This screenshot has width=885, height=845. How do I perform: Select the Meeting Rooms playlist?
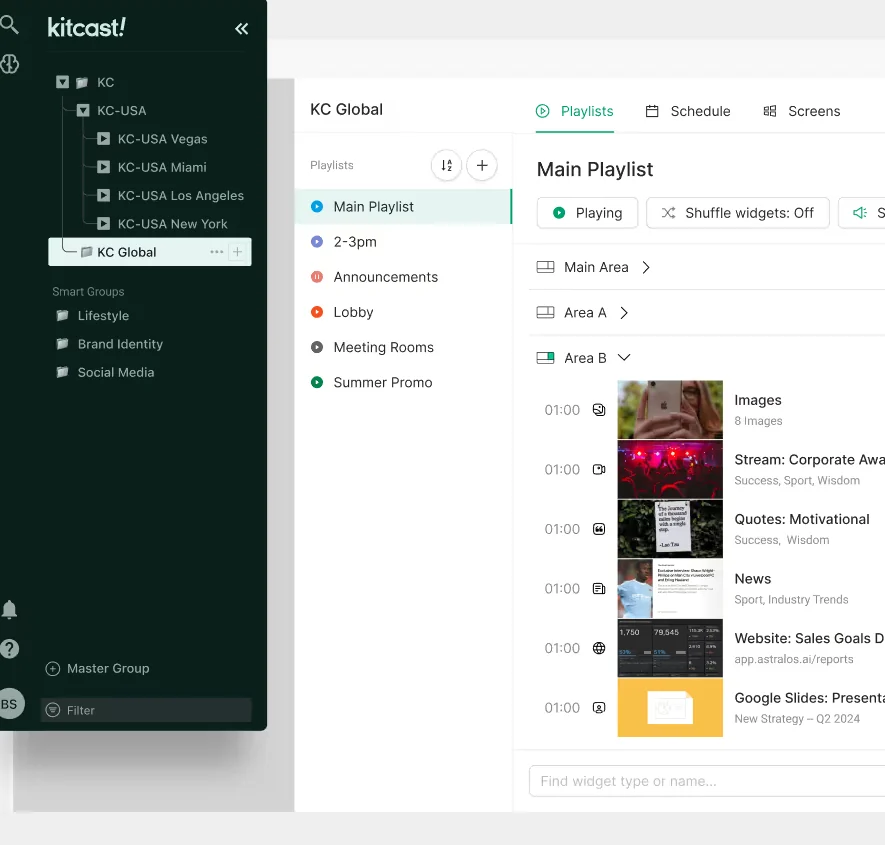404,347
